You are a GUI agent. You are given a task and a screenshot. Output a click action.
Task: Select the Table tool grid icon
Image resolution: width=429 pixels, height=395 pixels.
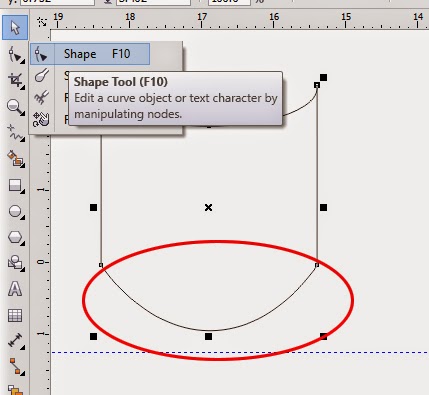pos(15,315)
